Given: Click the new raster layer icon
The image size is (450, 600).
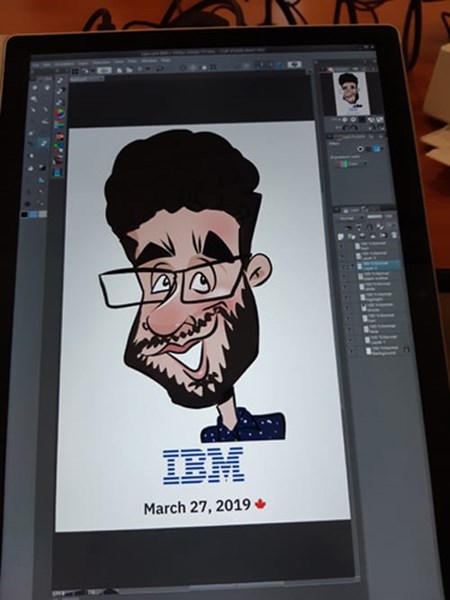Looking at the screenshot, I should point(341,237).
